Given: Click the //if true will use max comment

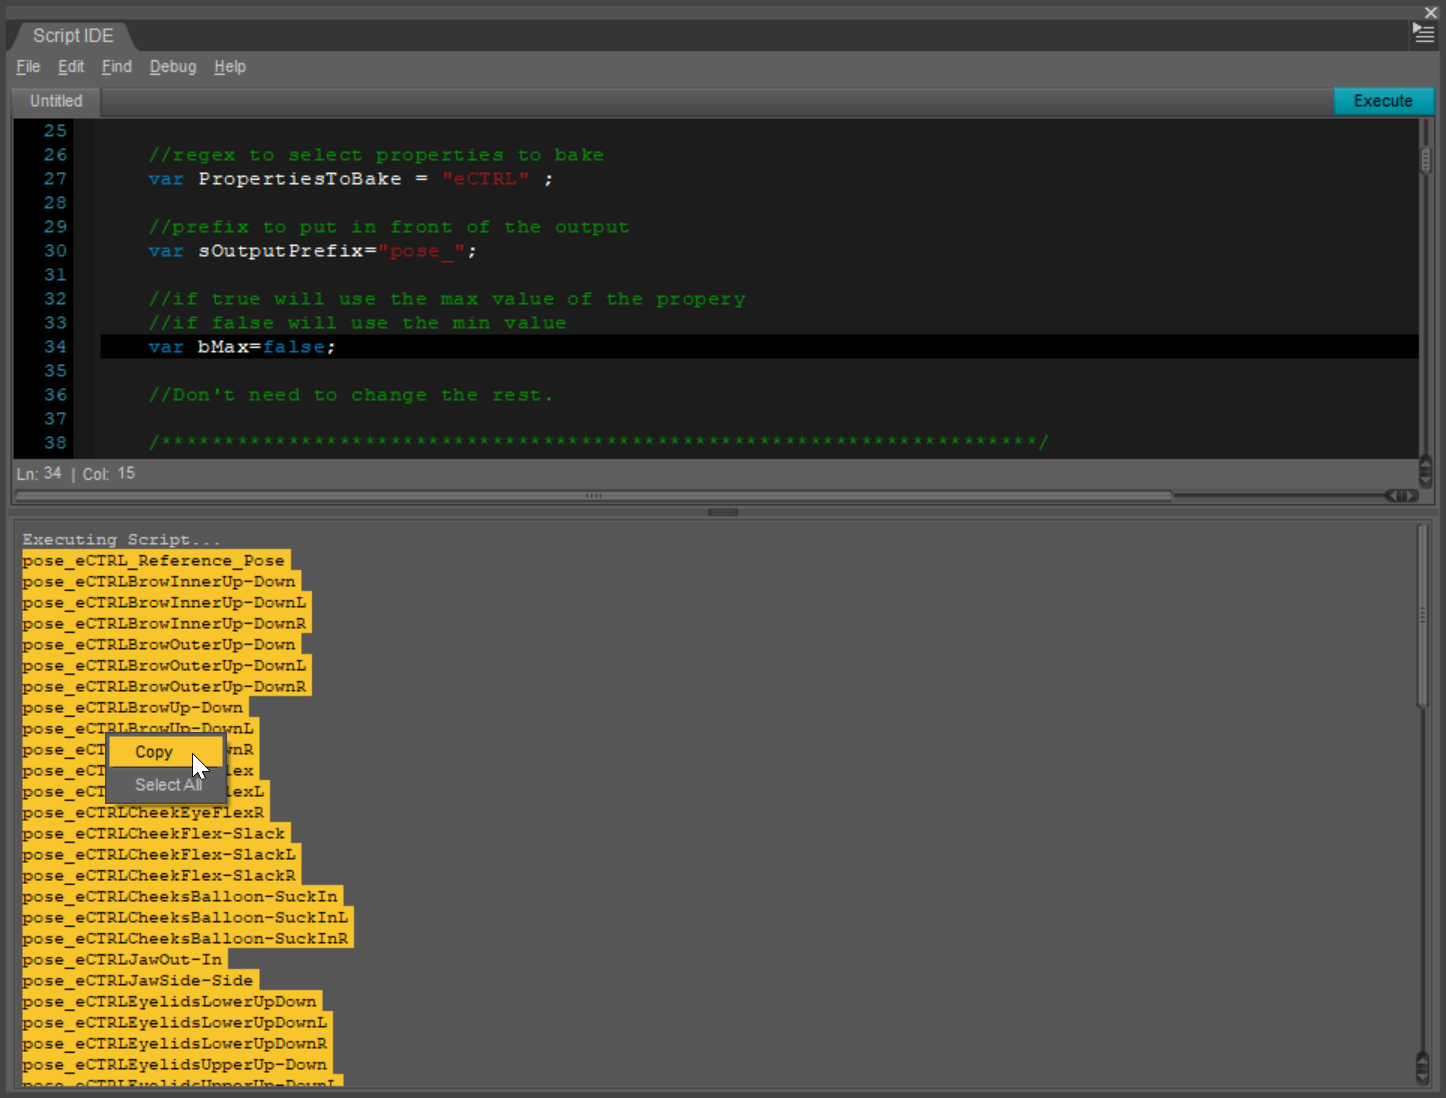Looking at the screenshot, I should coord(447,299).
